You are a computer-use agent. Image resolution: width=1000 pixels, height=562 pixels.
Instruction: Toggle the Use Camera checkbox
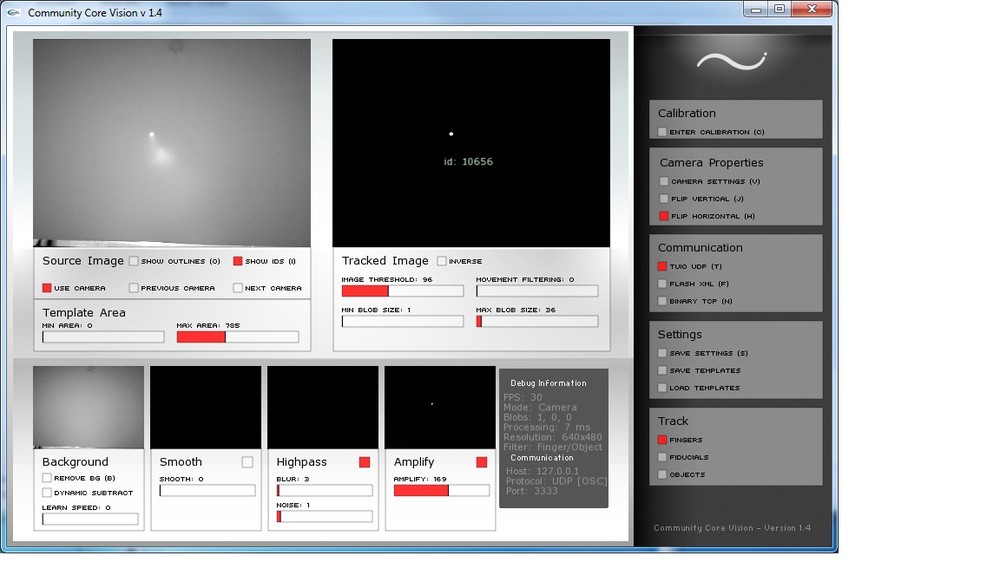[47, 288]
